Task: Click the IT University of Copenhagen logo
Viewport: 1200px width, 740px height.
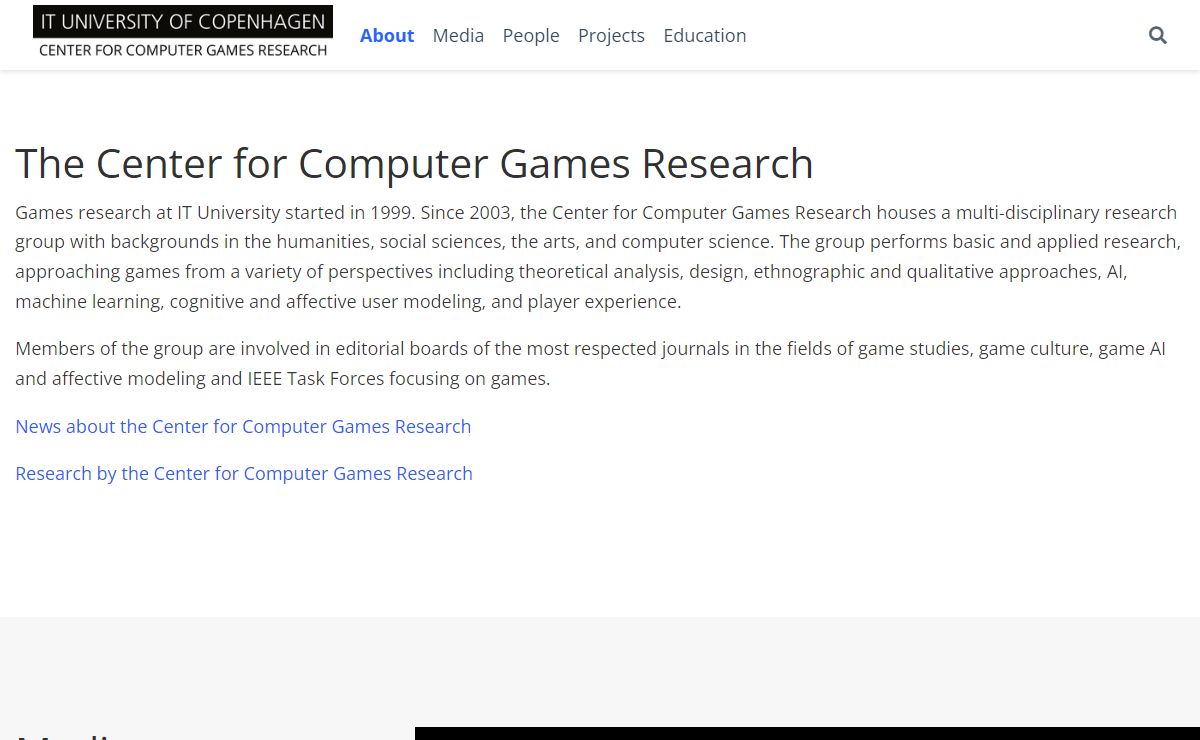Action: pyautogui.click(x=183, y=33)
